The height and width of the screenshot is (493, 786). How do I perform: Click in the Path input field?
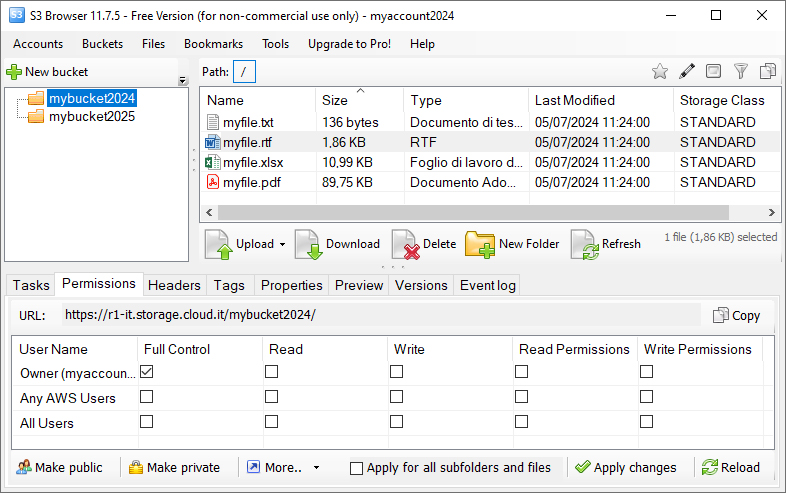[244, 72]
